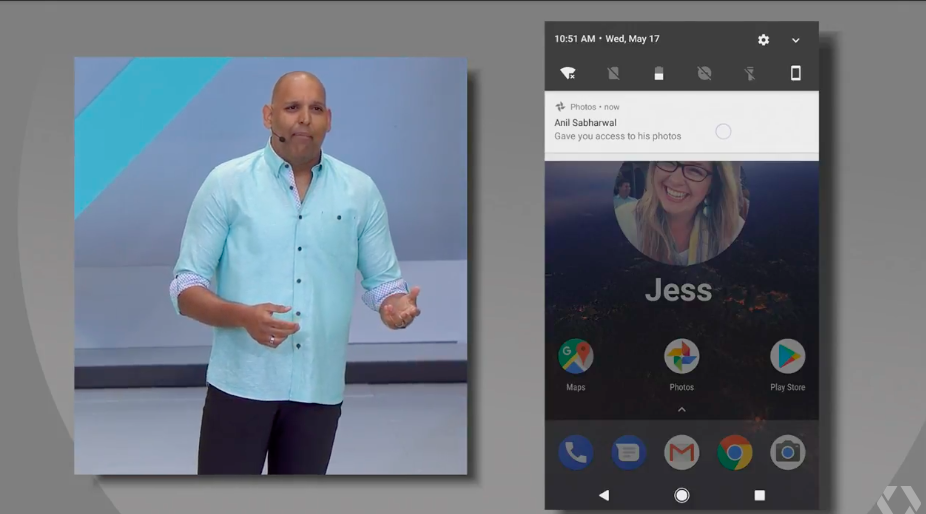
Task: Tap the Android home navigation button
Action: (x=682, y=495)
